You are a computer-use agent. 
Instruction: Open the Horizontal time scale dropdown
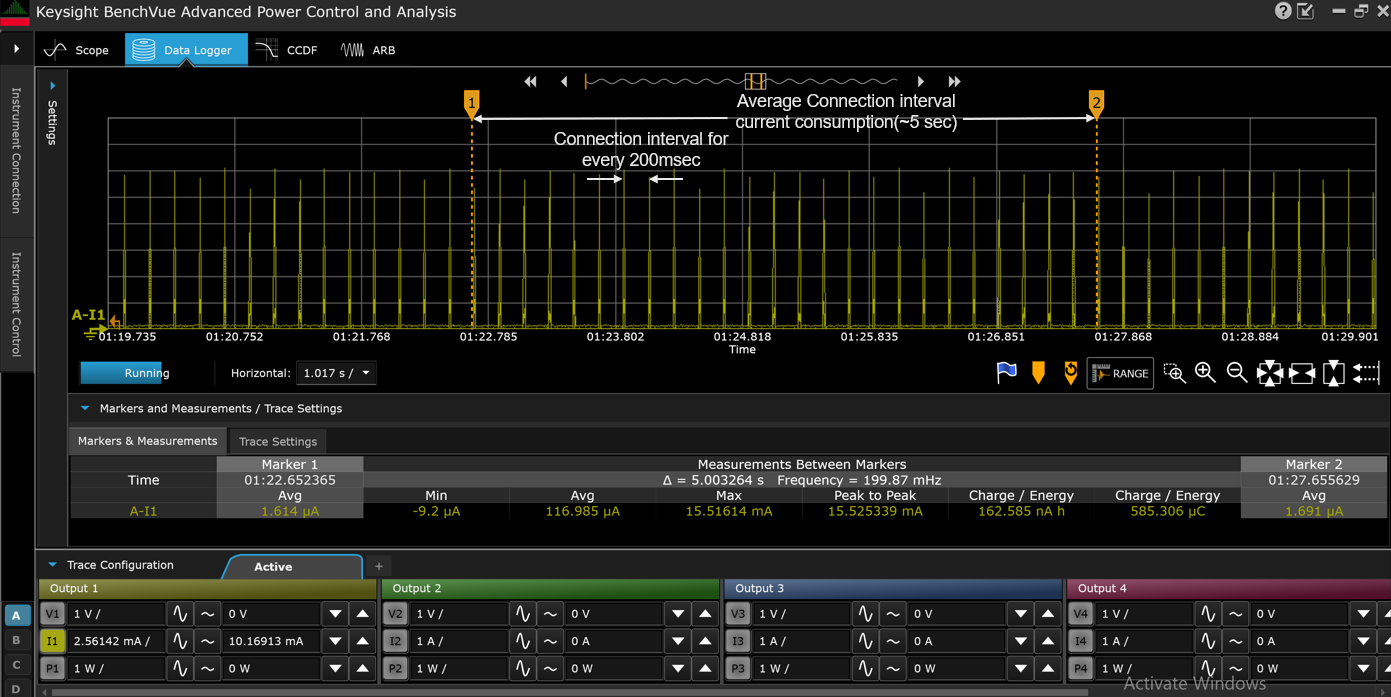click(x=336, y=372)
